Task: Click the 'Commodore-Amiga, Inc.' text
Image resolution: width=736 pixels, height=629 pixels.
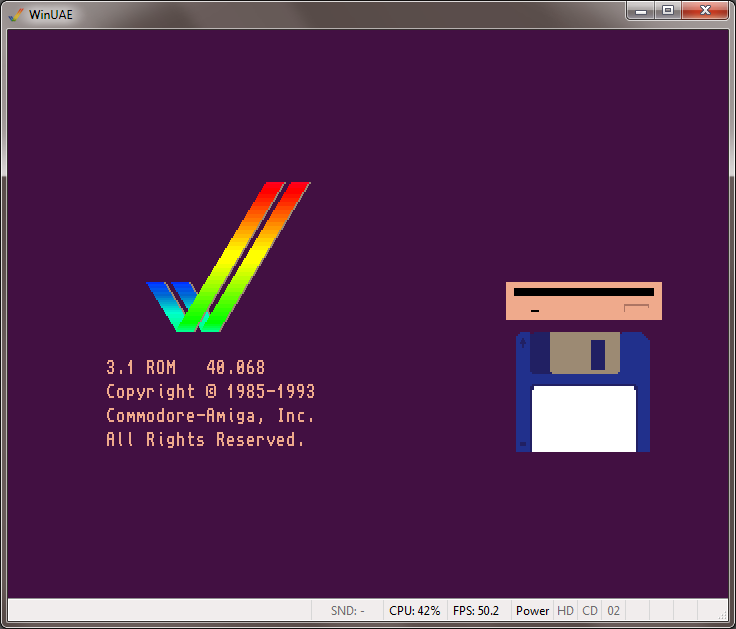Action: tap(210, 415)
